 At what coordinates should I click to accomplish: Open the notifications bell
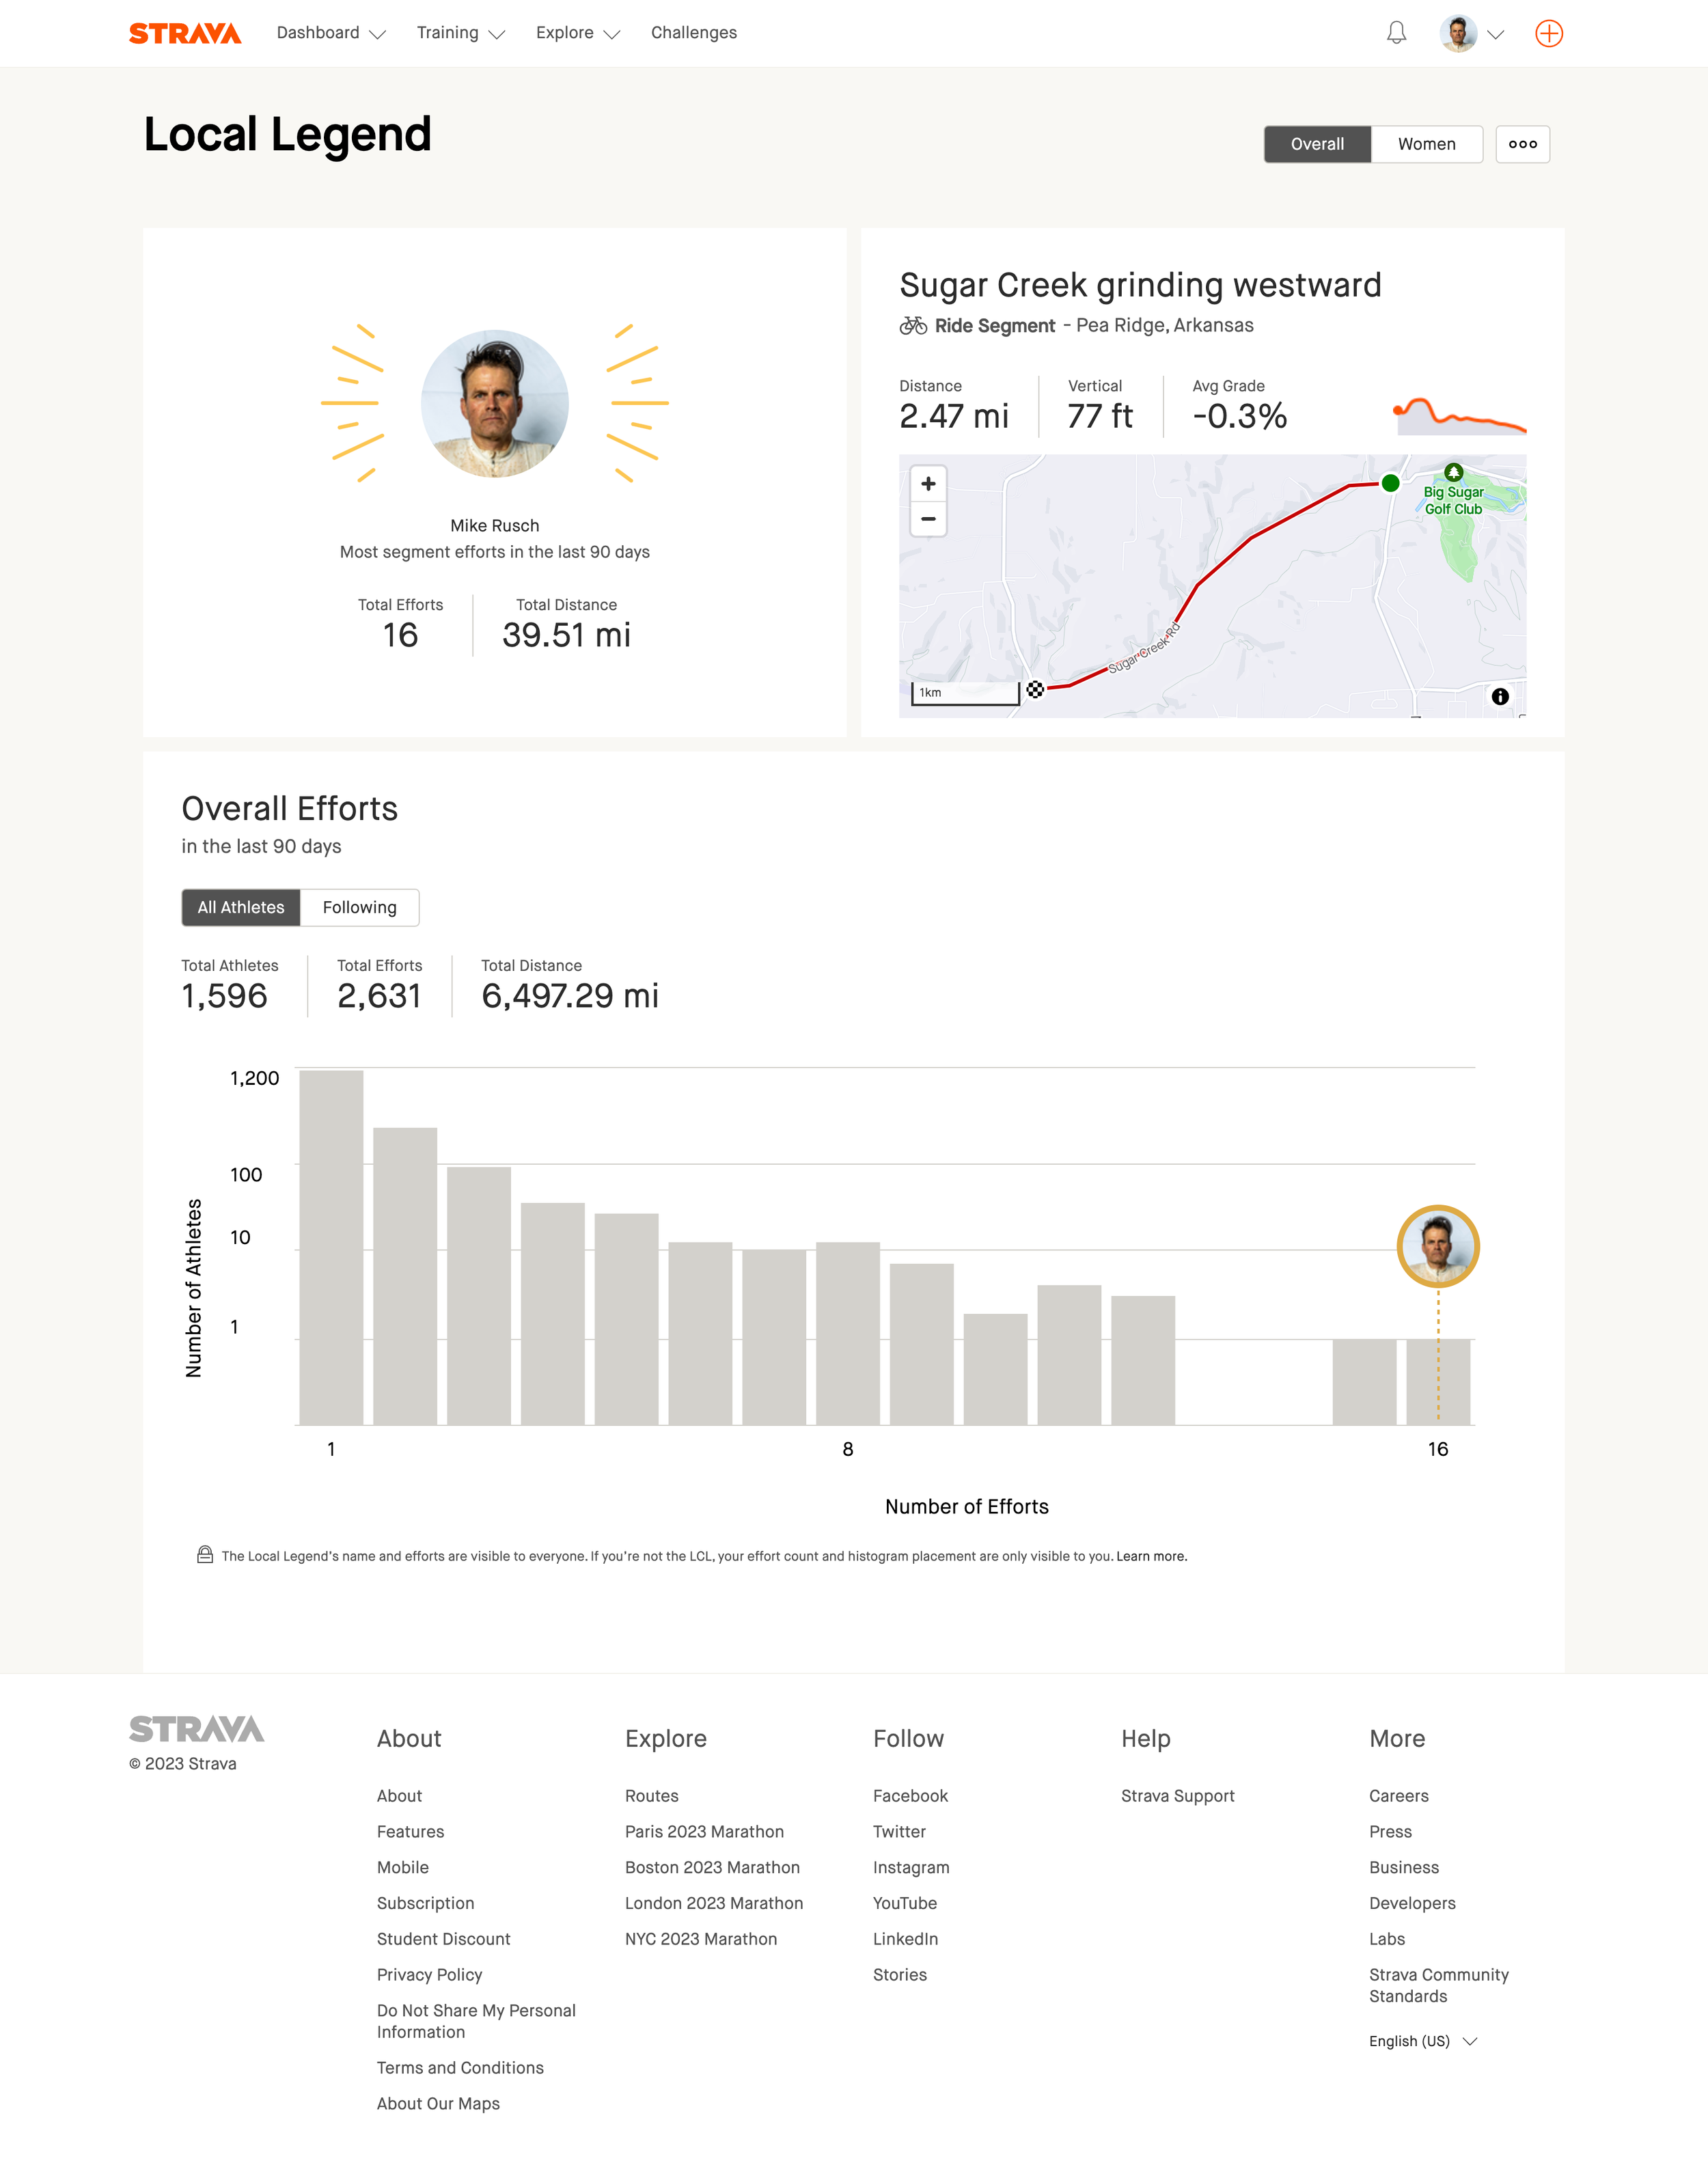(1396, 33)
